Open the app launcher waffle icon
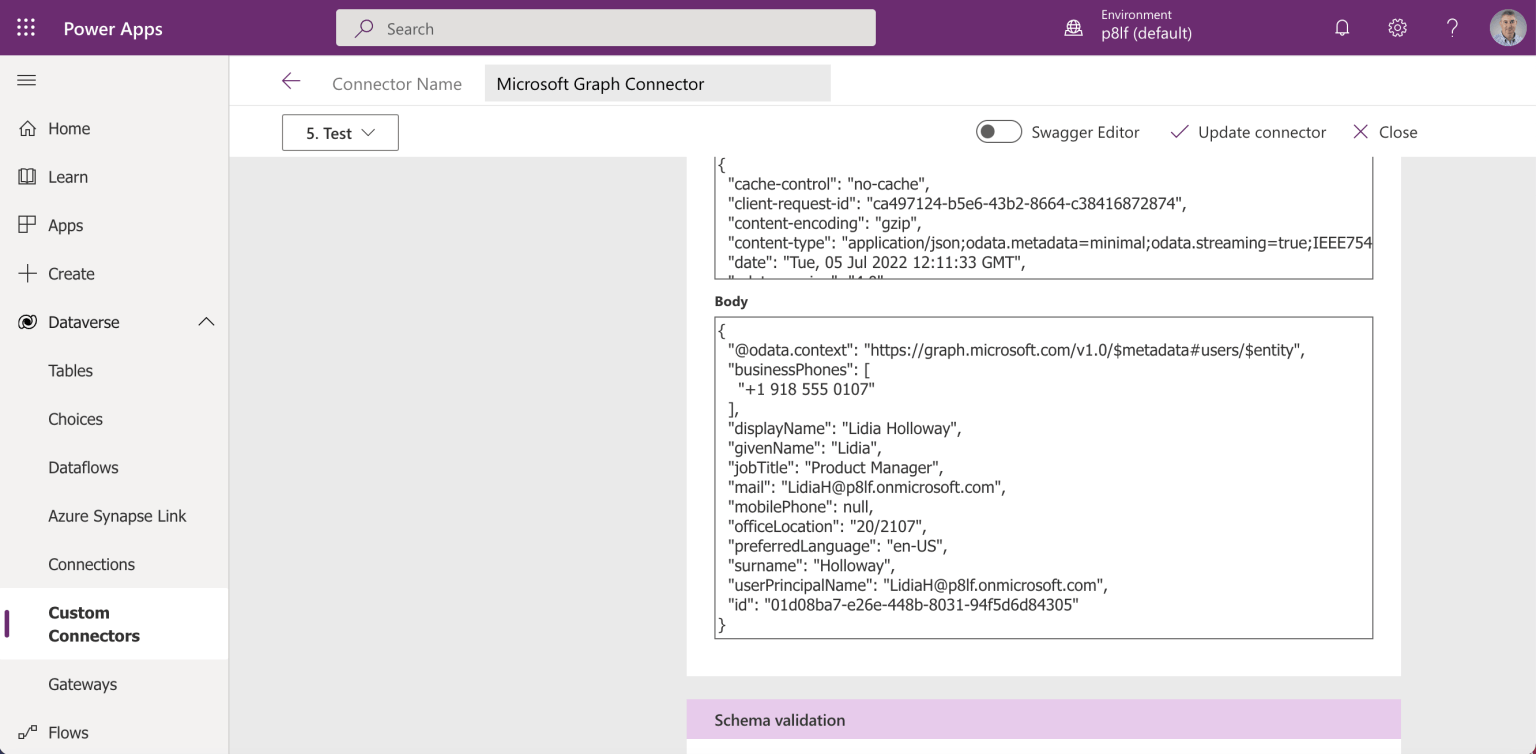Screen dimensions: 1536x754 coord(26,28)
